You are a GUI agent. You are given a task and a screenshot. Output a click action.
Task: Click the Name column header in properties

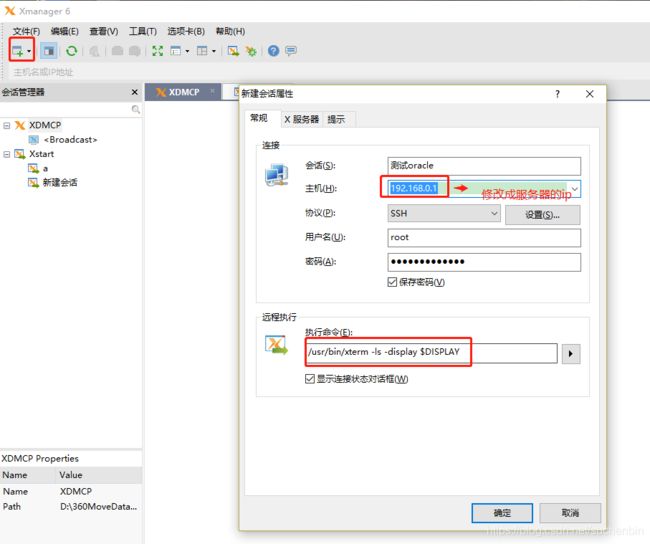pyautogui.click(x=27, y=475)
